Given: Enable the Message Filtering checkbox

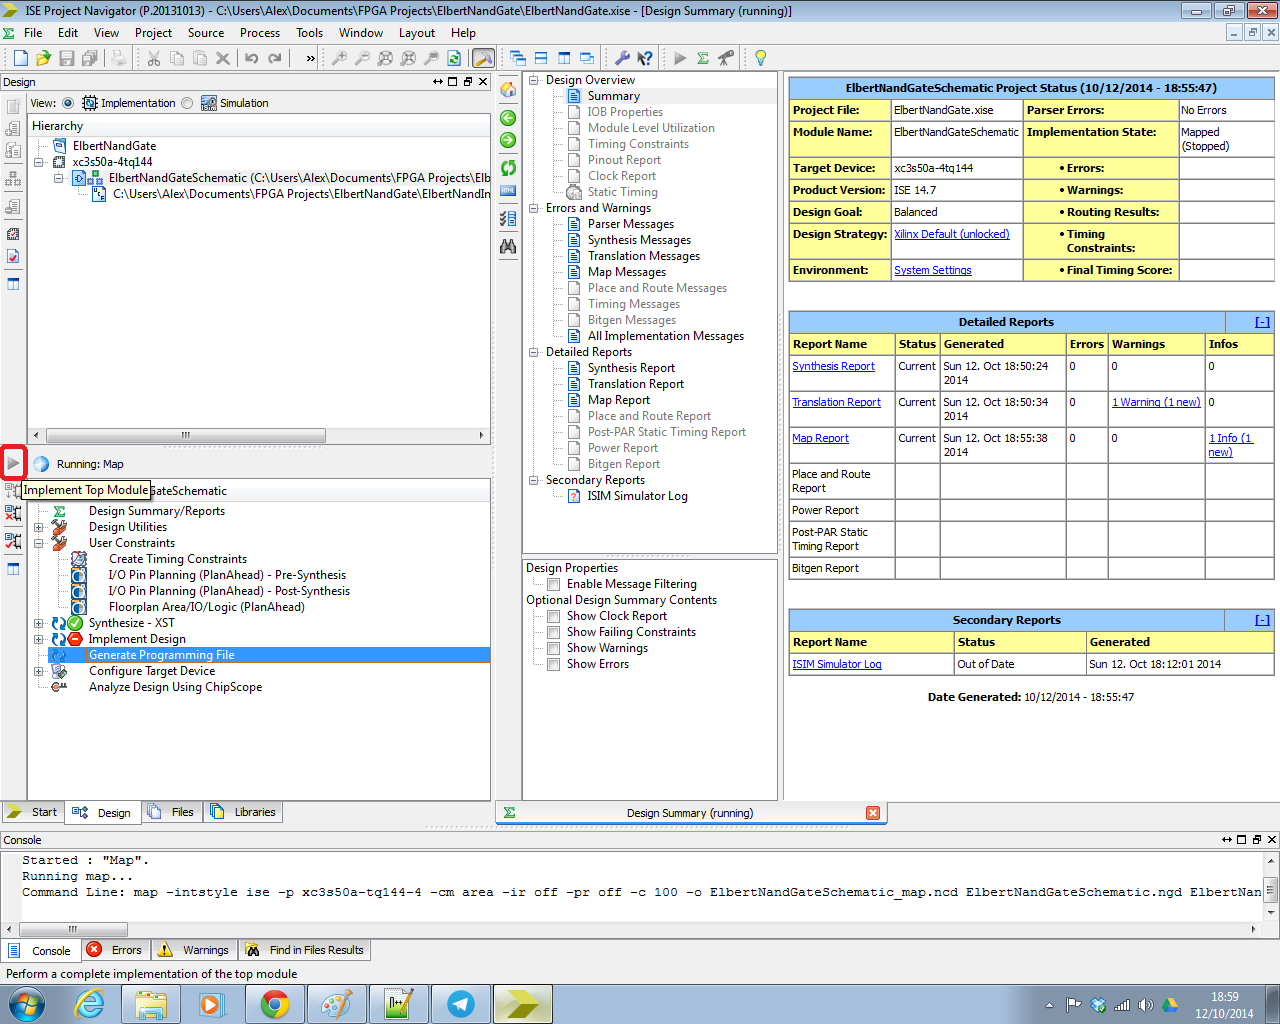Looking at the screenshot, I should point(553,585).
